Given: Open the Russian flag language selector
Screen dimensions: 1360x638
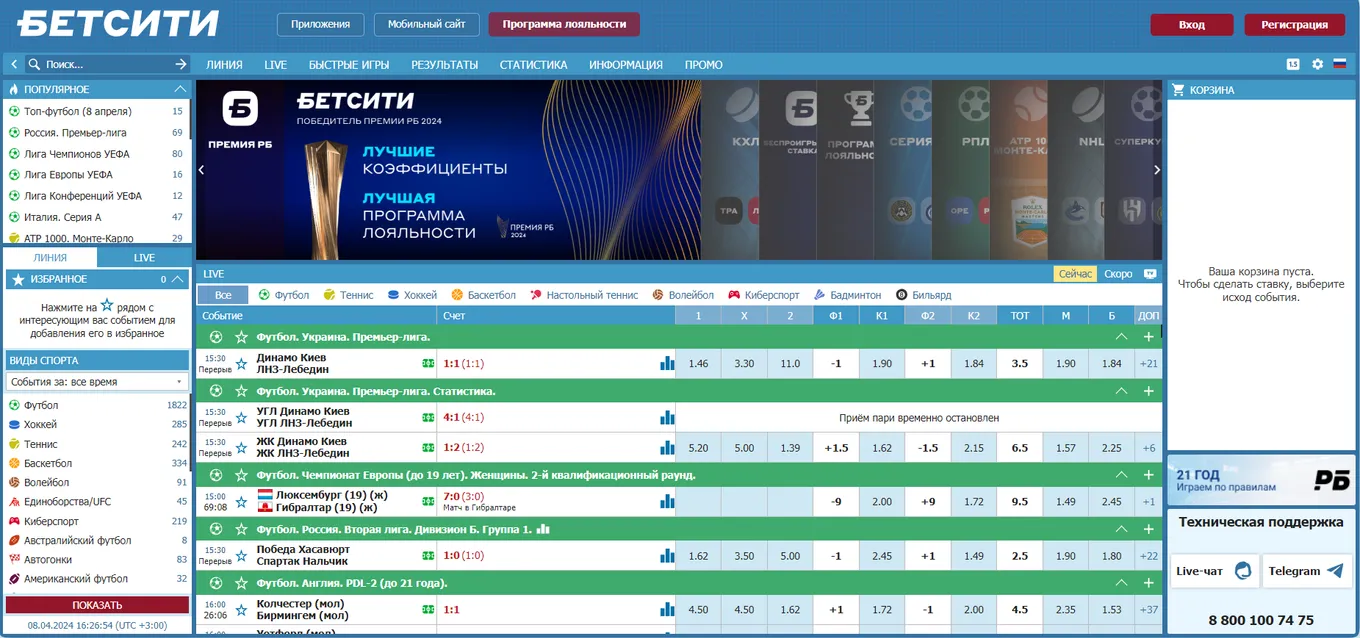Looking at the screenshot, I should [1340, 64].
